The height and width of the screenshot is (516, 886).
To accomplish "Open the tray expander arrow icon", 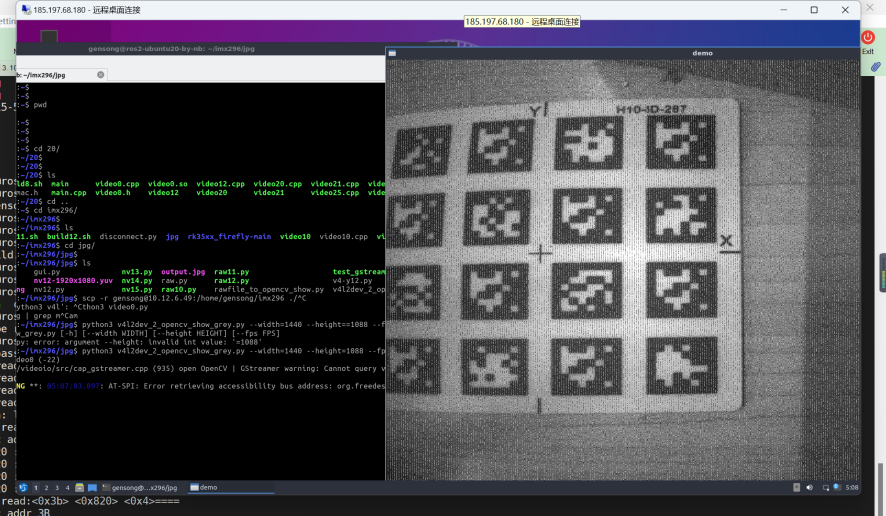I will tap(796, 487).
